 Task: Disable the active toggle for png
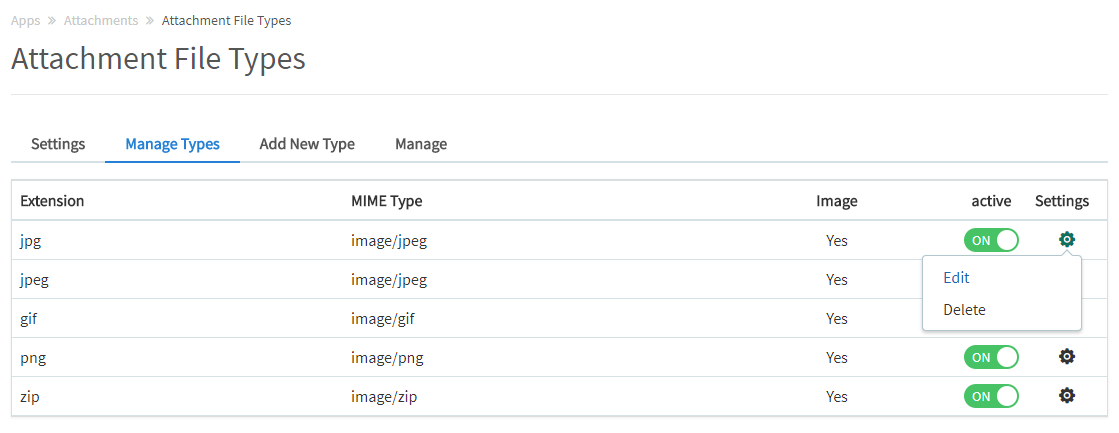tap(990, 357)
